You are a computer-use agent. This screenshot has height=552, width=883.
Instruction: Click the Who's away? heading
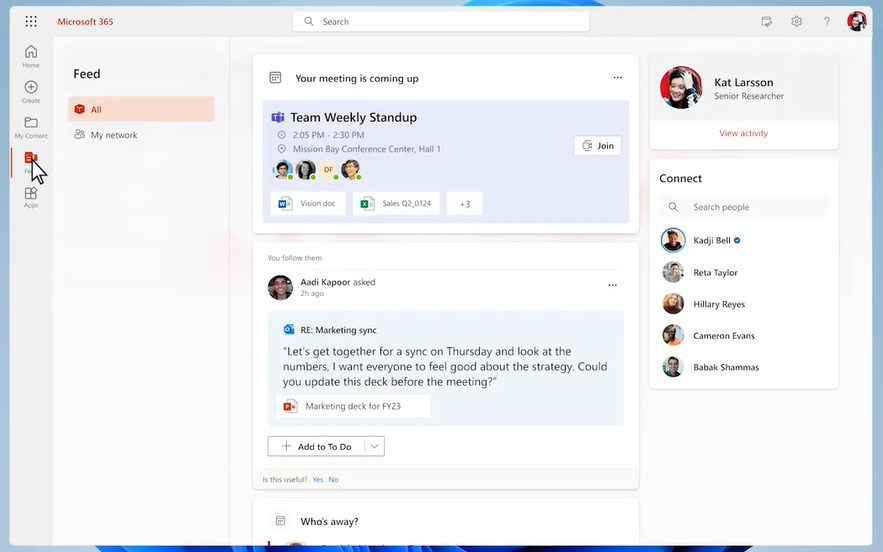click(x=329, y=521)
